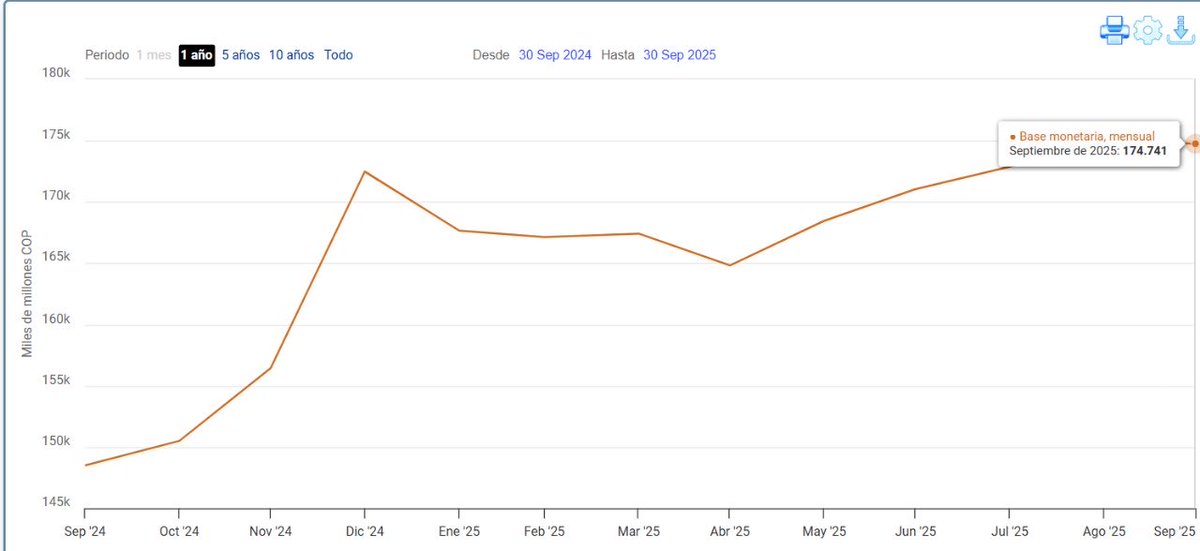Click the 150k y-axis label
This screenshot has width=1200, height=551.
[x=55, y=442]
